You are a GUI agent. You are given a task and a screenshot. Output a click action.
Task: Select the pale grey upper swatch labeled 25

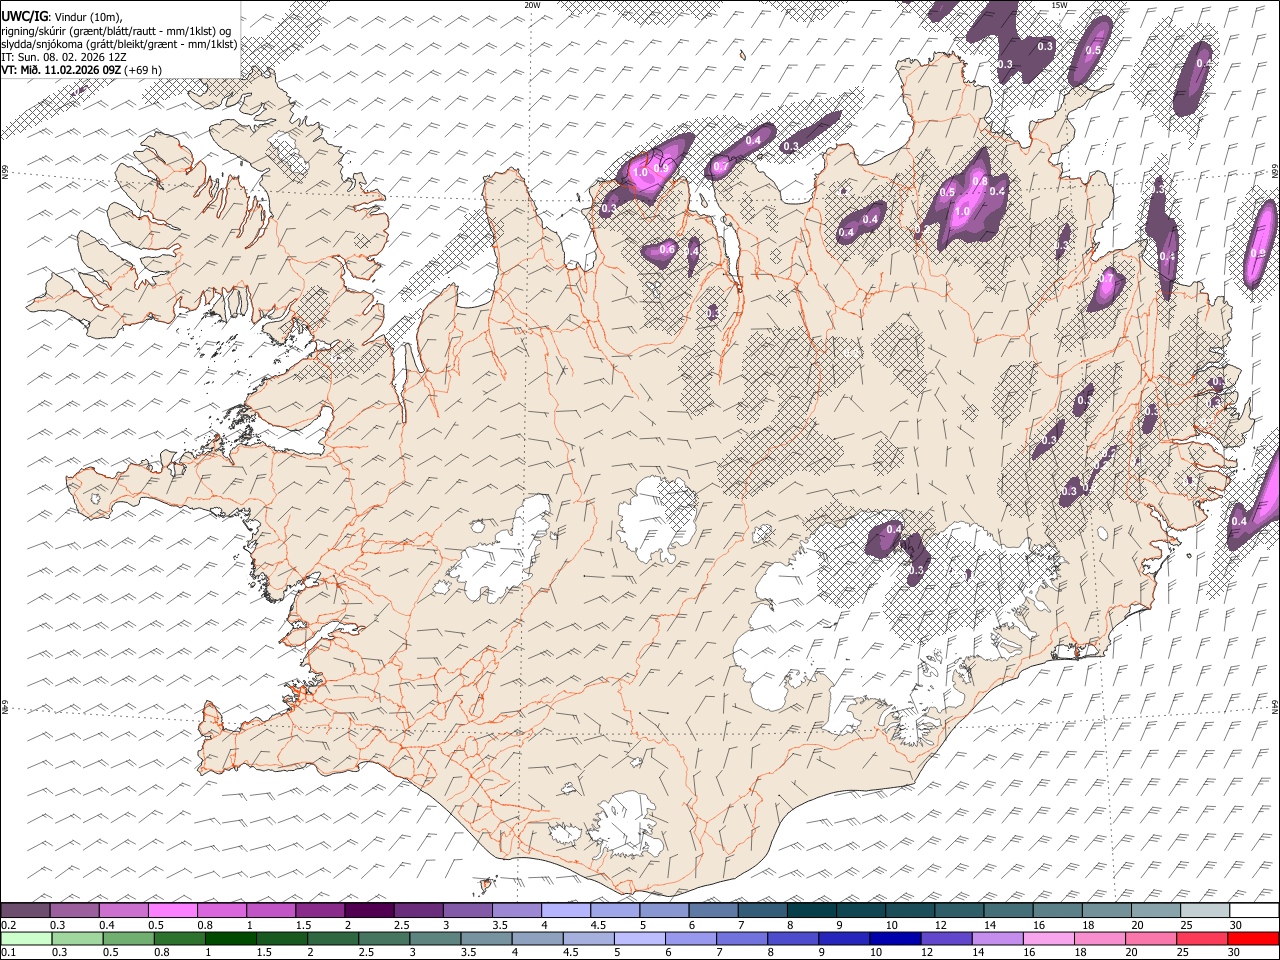[1205, 910]
